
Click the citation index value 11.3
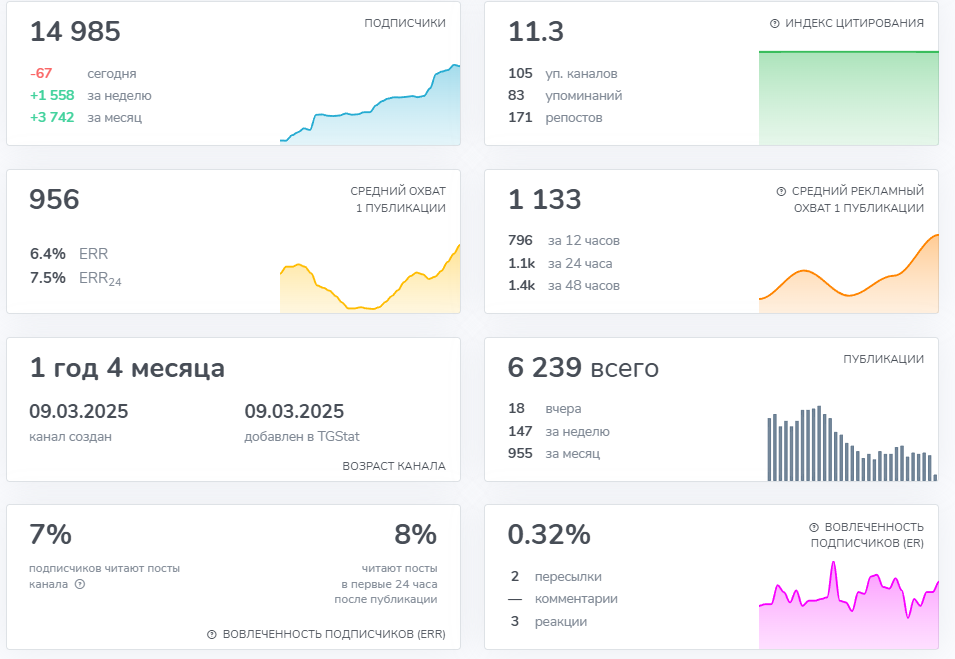tap(536, 32)
